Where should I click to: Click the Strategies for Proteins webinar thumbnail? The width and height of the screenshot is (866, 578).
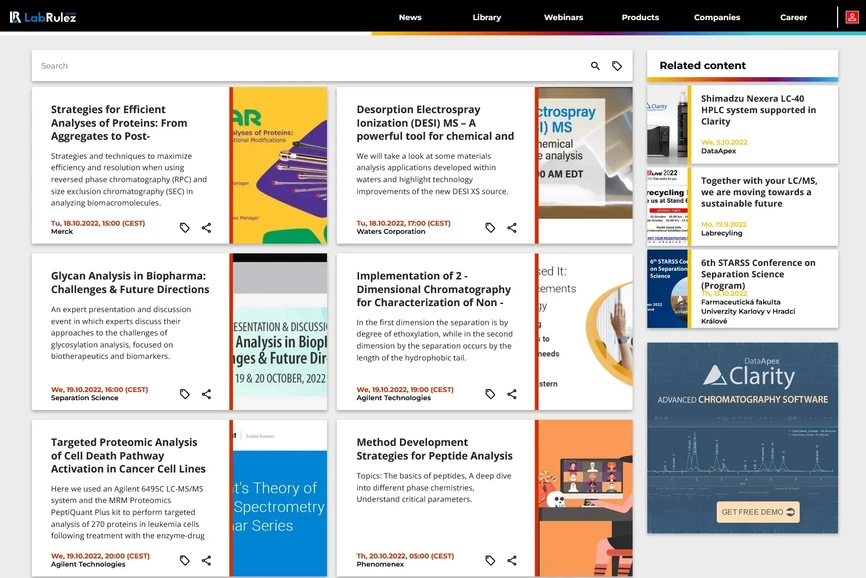click(280, 165)
